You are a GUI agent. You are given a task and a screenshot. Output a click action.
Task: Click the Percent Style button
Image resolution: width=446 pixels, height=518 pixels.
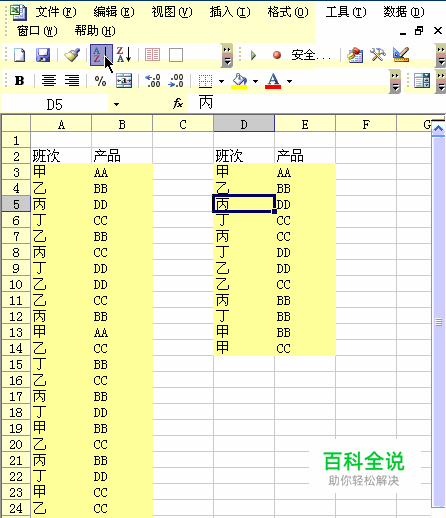[x=100, y=81]
